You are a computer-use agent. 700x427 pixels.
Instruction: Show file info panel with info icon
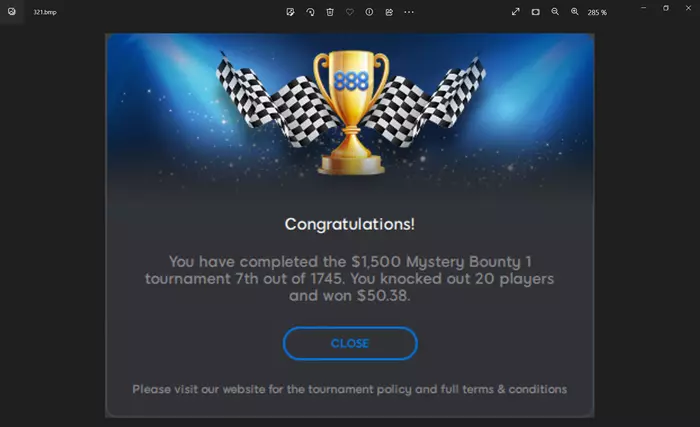point(369,12)
